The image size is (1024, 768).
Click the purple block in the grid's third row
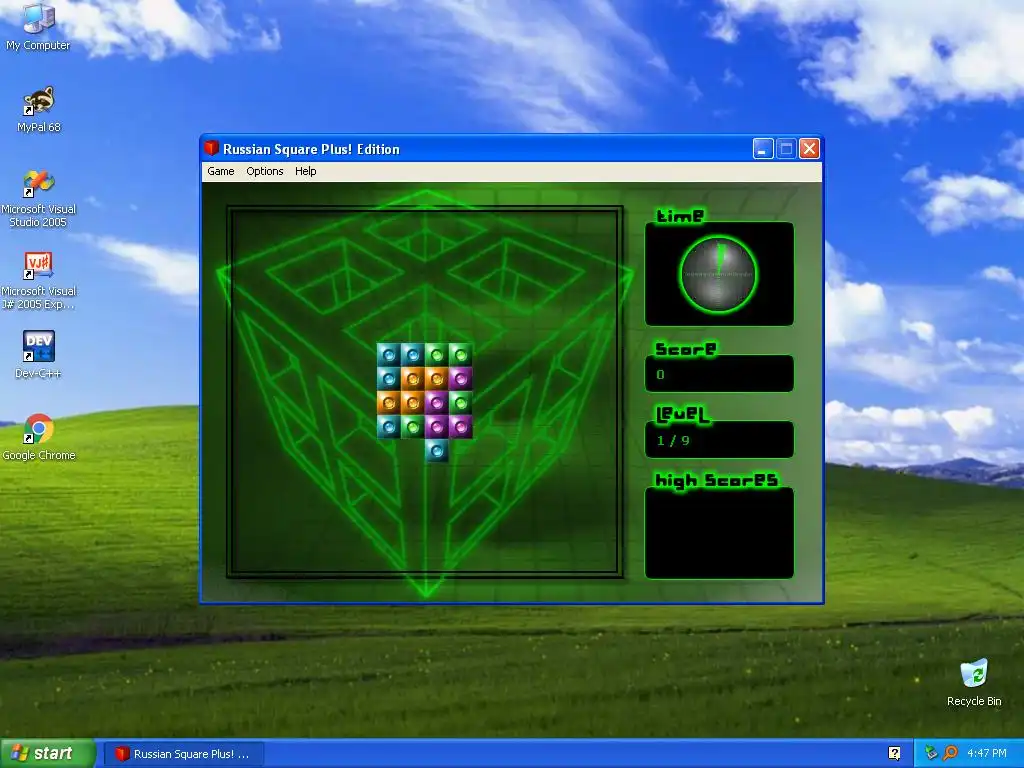[x=436, y=402]
